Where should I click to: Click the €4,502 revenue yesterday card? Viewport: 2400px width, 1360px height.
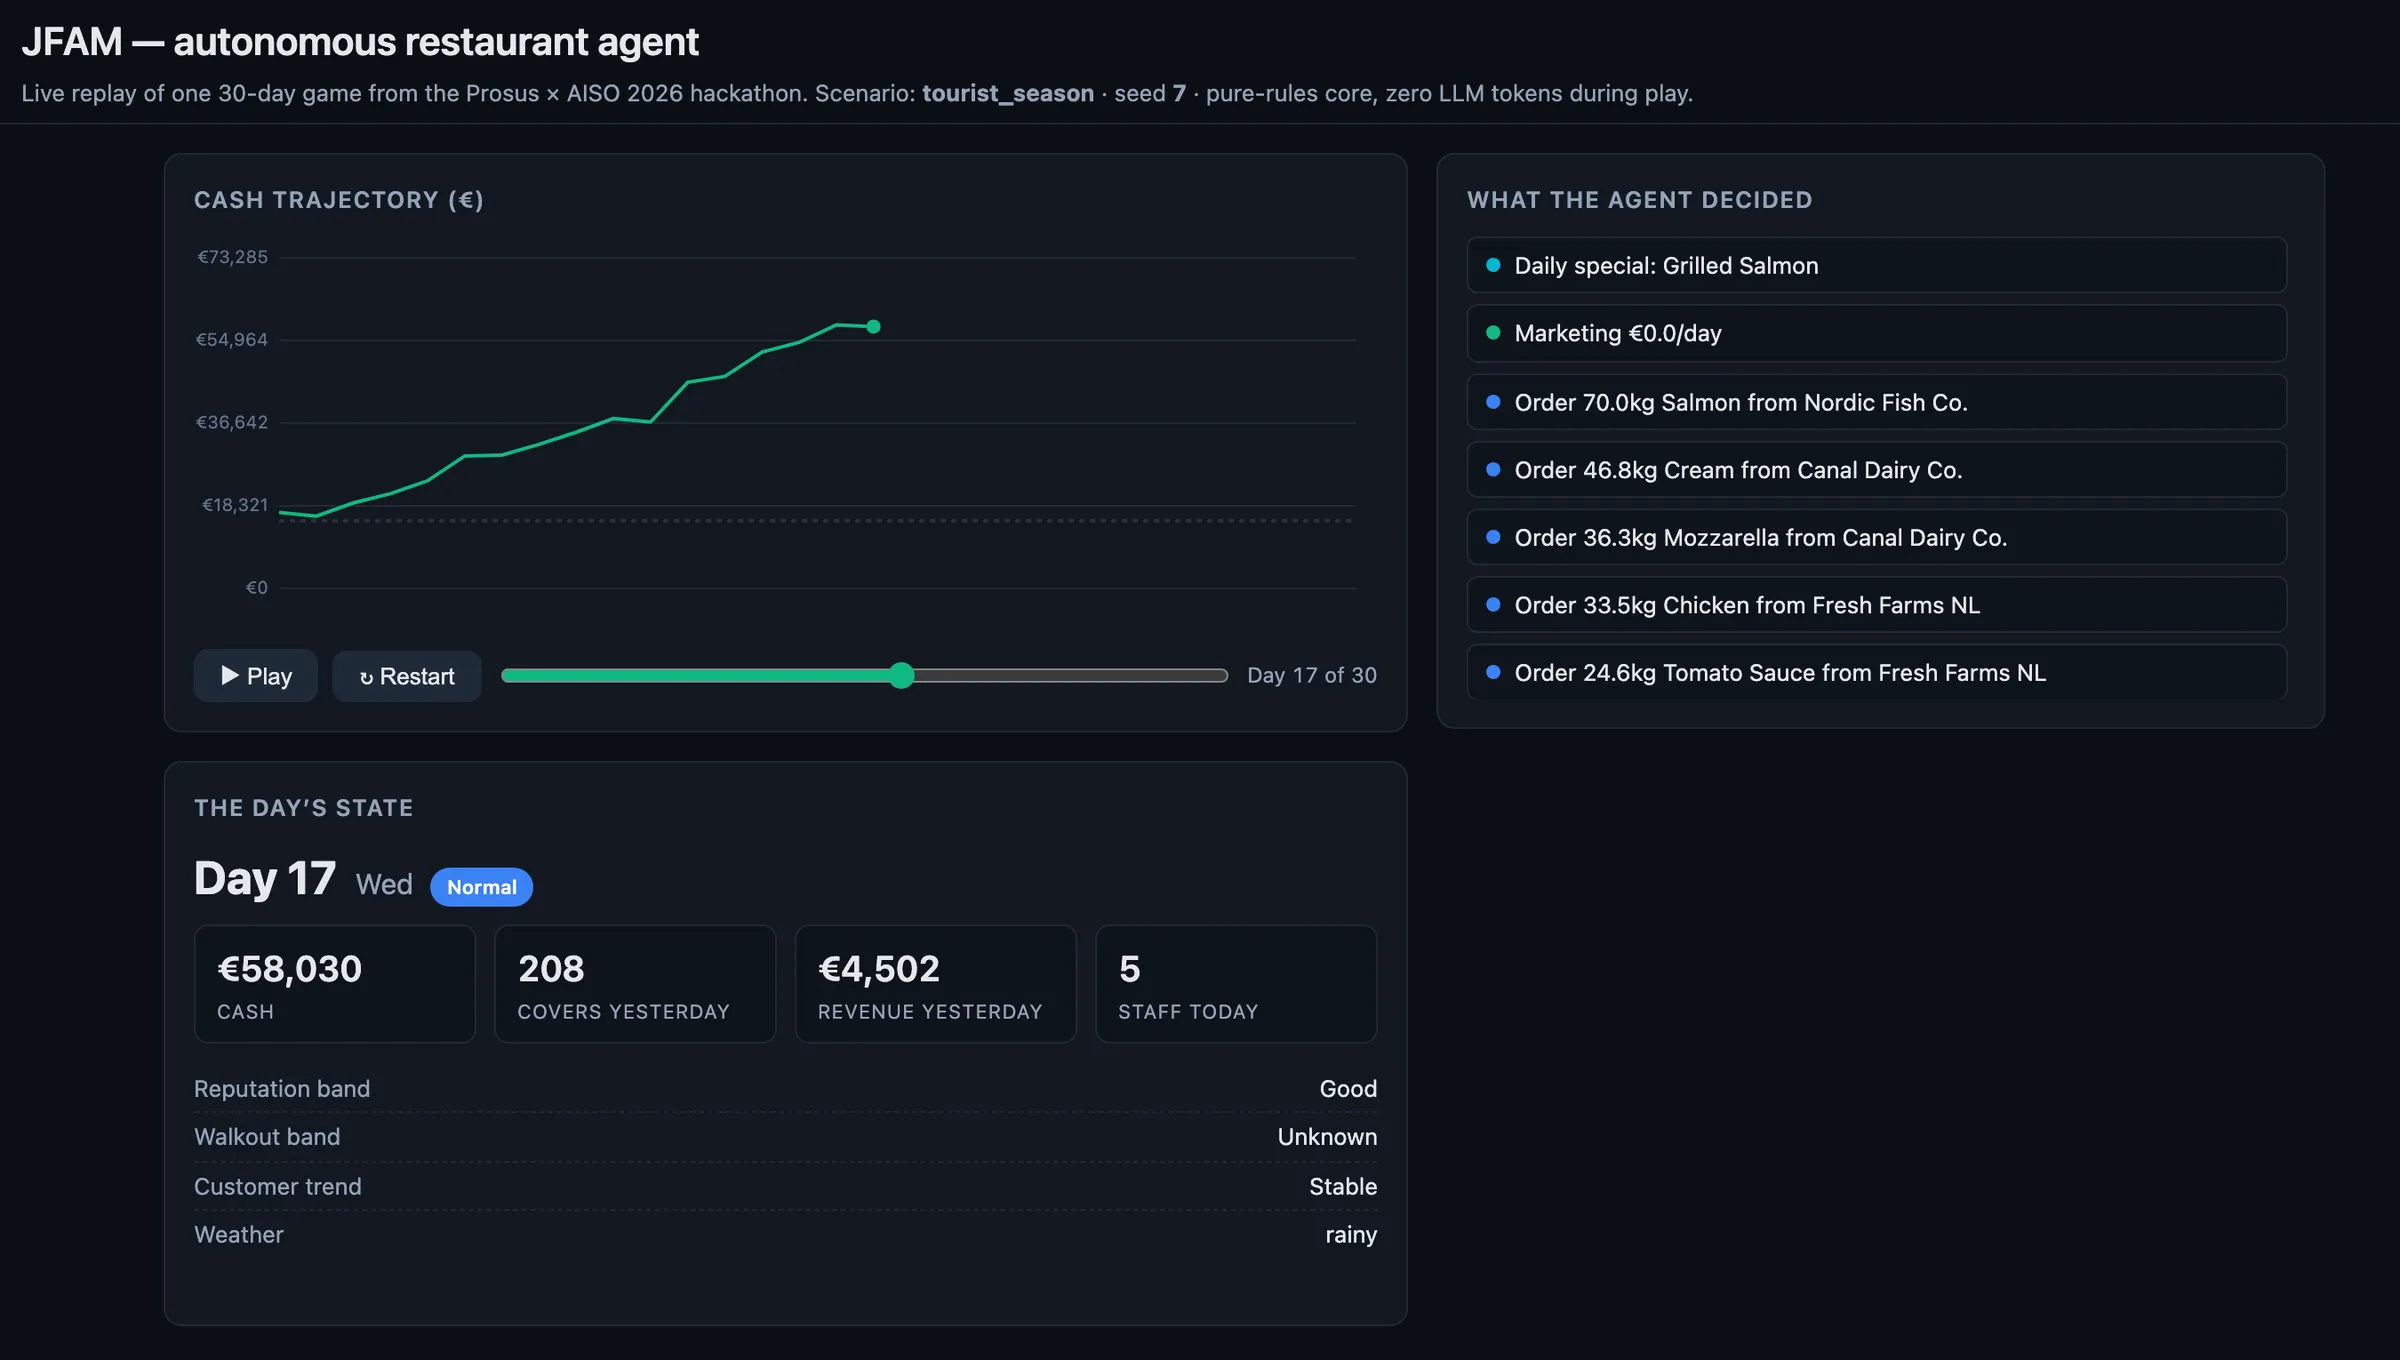click(935, 984)
